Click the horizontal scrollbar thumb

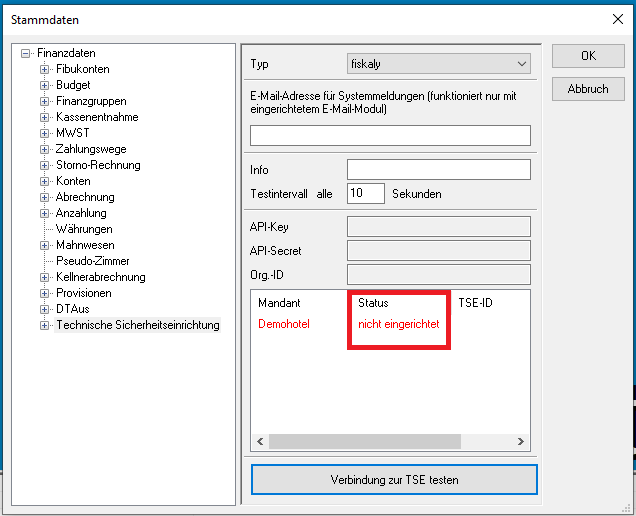[365, 441]
